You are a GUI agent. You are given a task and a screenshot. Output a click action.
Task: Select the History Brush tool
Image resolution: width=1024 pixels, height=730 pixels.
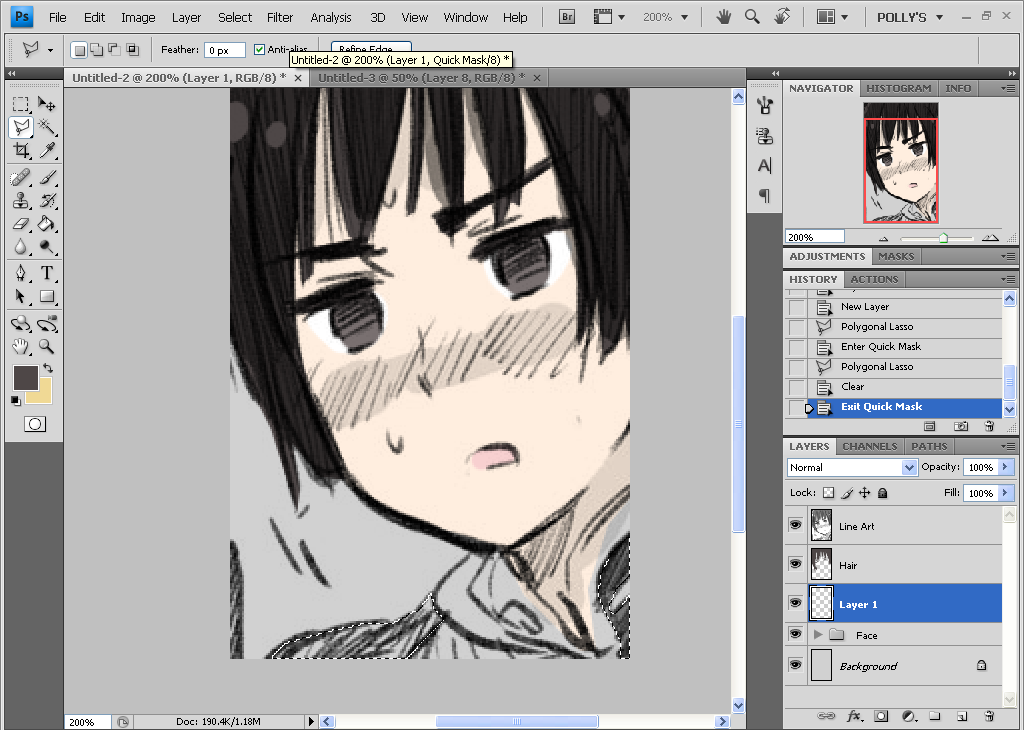pos(46,200)
